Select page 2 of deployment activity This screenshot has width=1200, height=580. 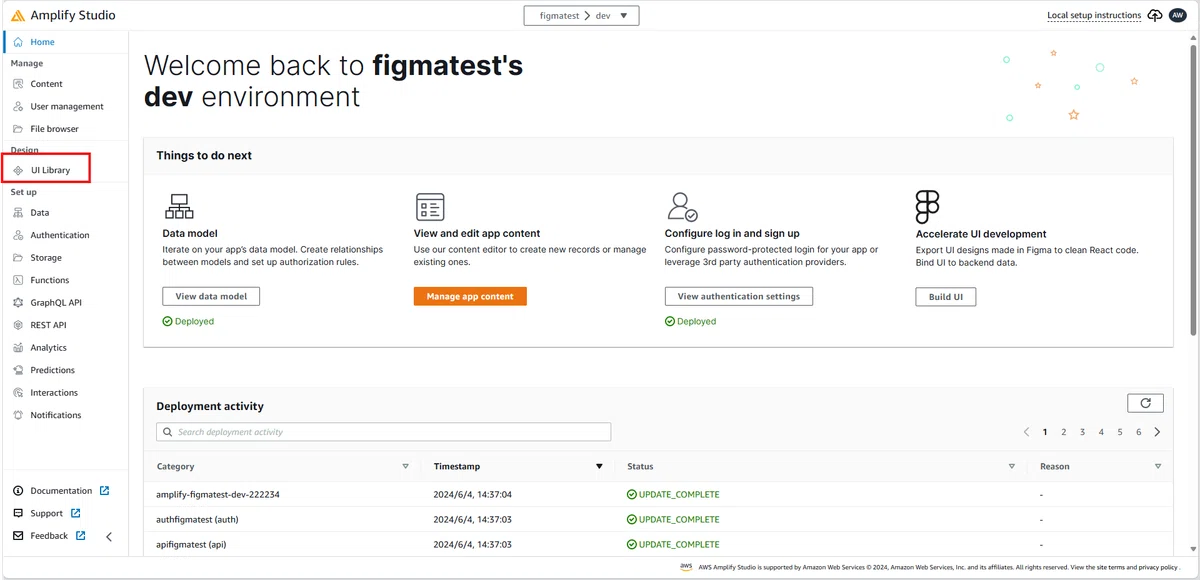1064,432
